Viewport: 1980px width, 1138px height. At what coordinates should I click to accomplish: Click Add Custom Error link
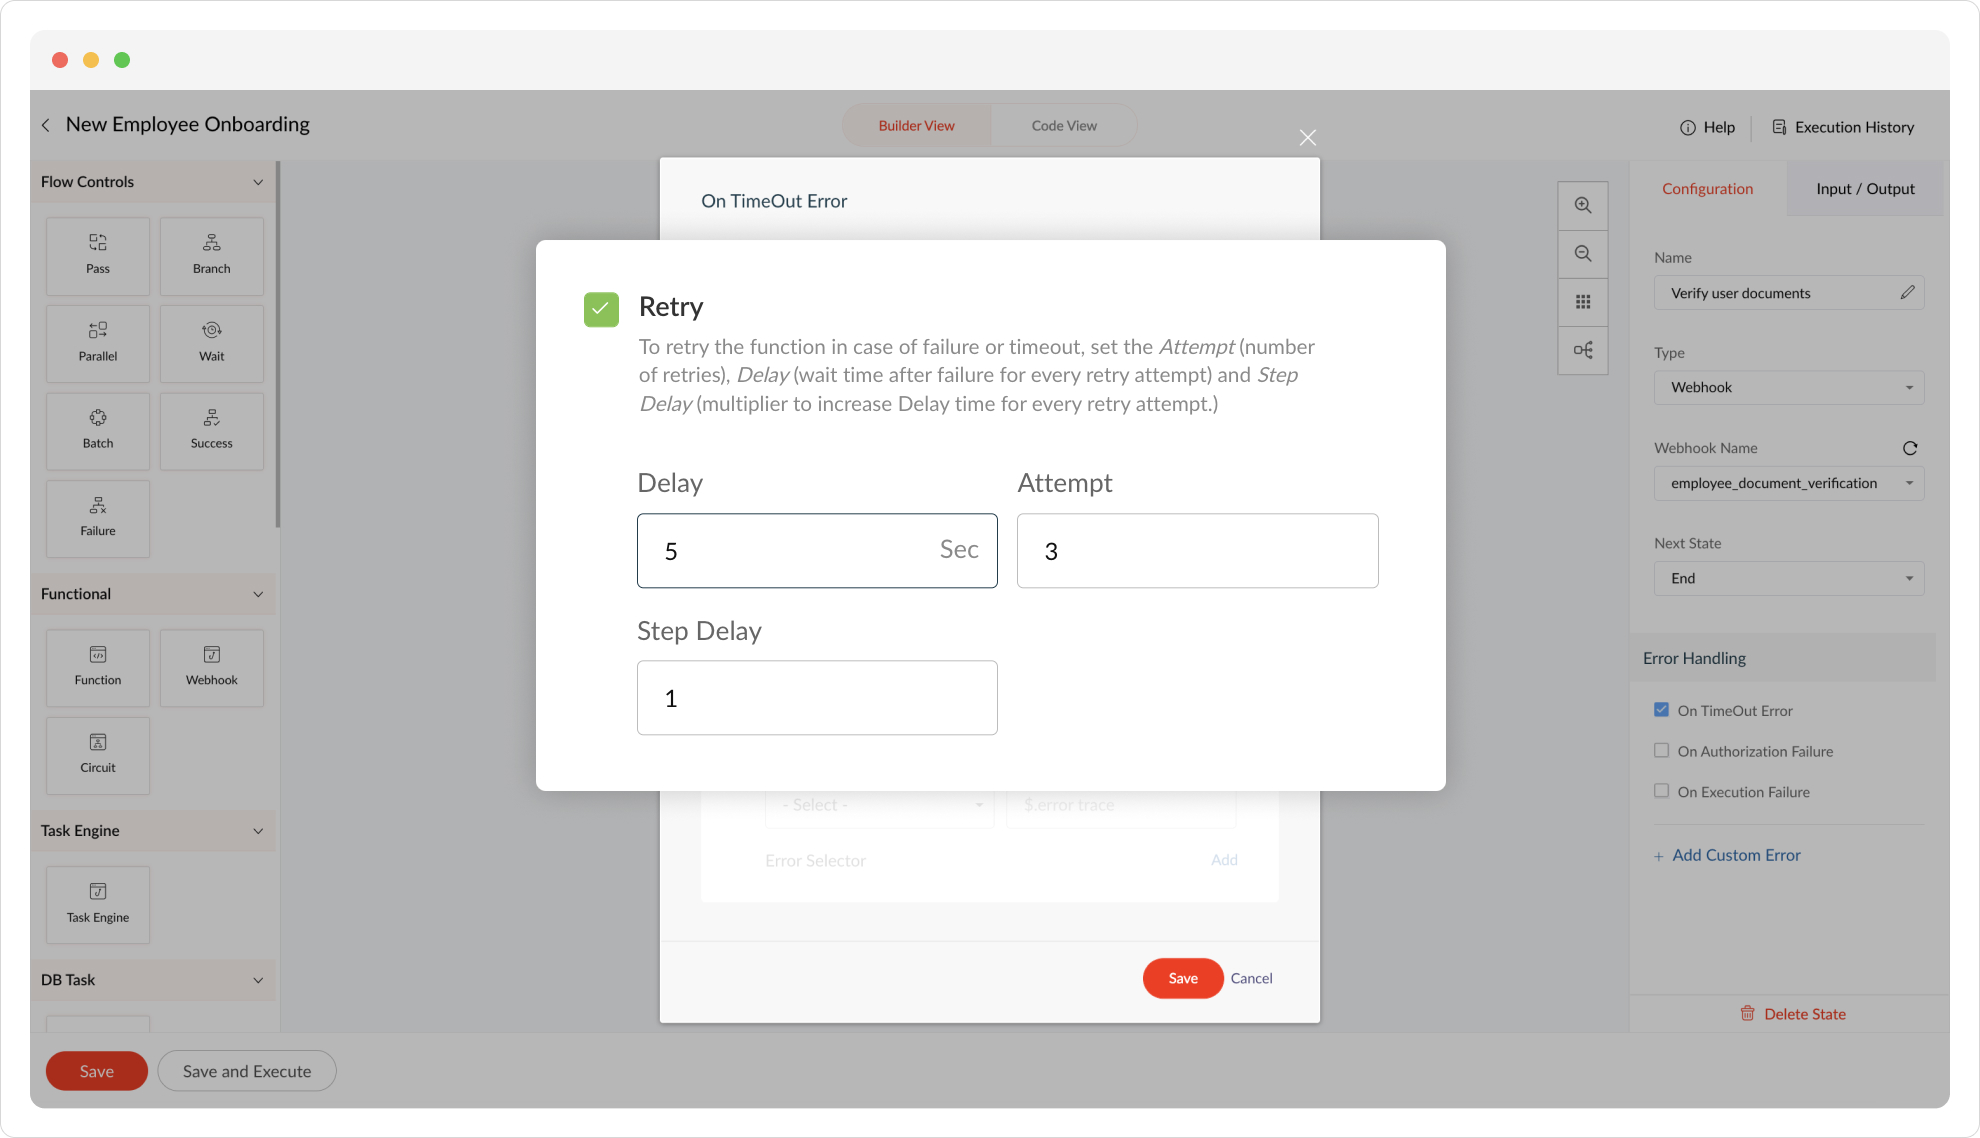point(1735,855)
